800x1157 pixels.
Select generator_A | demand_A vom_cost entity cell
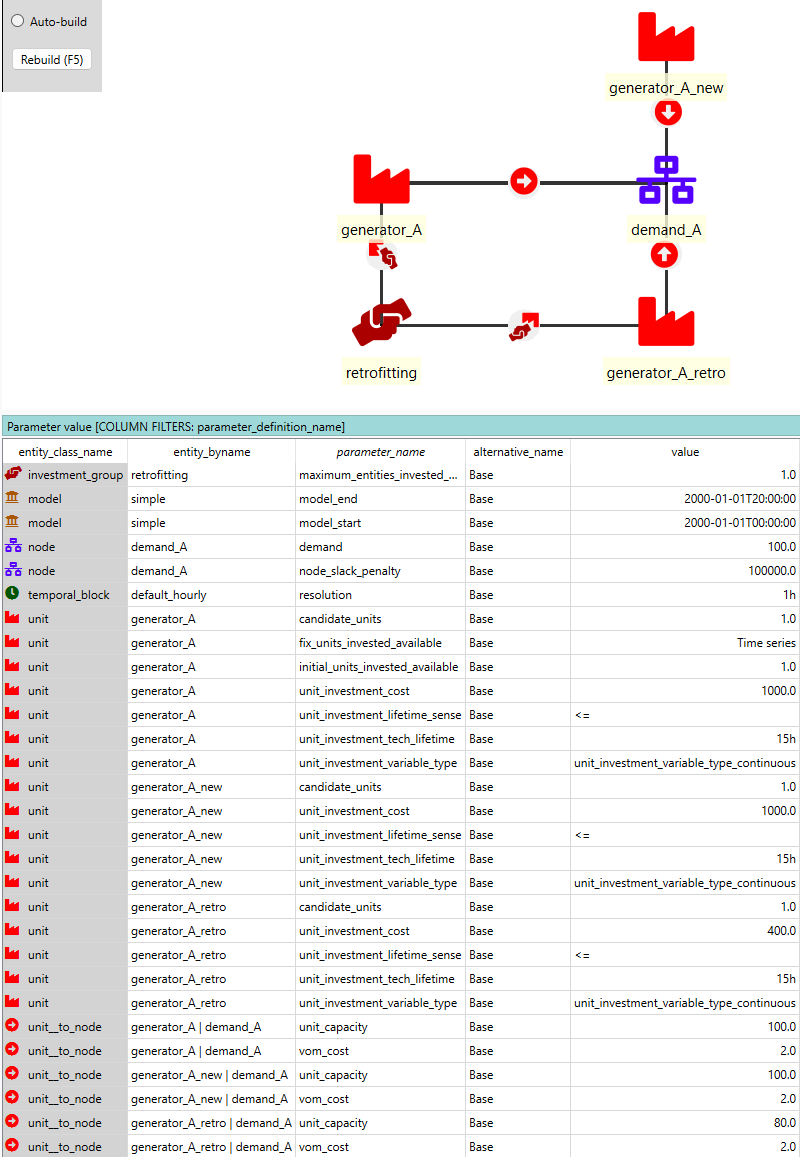coord(212,1051)
